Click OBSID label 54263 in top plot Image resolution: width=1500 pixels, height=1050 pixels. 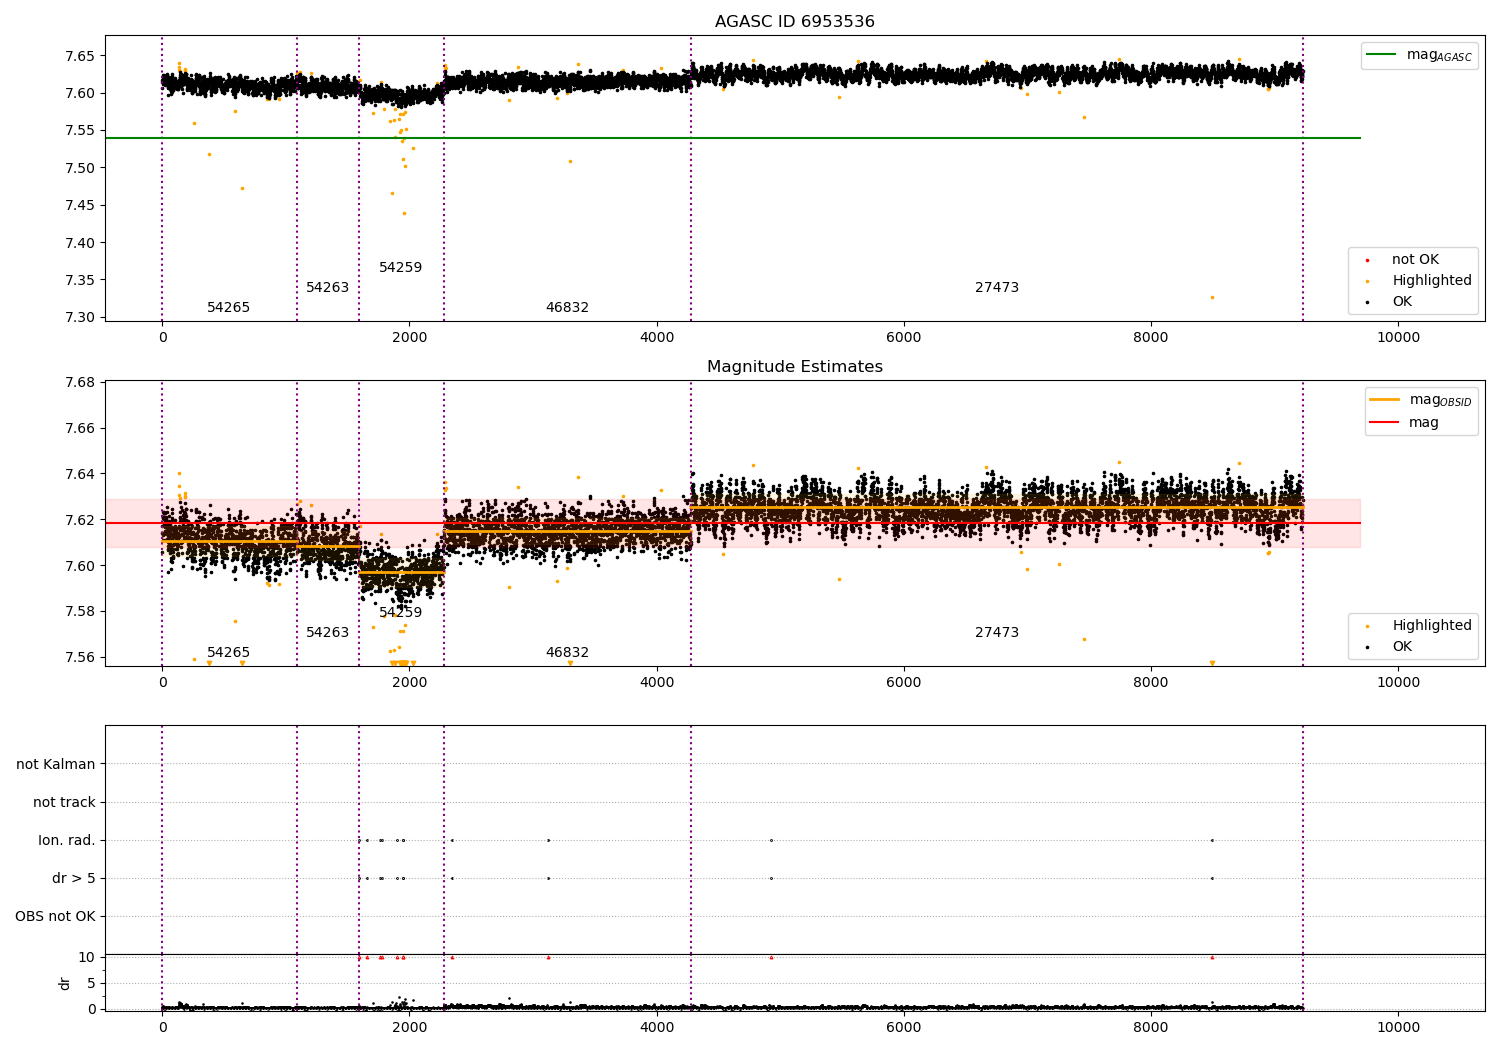[x=327, y=288]
